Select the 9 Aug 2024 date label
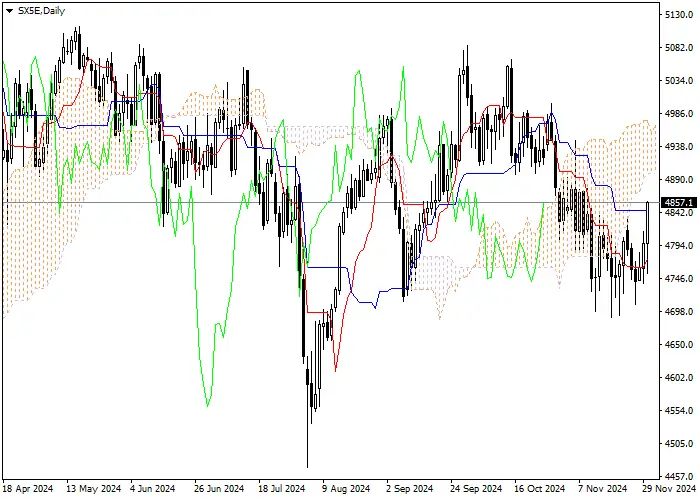The height and width of the screenshot is (500, 700). pyautogui.click(x=346, y=489)
